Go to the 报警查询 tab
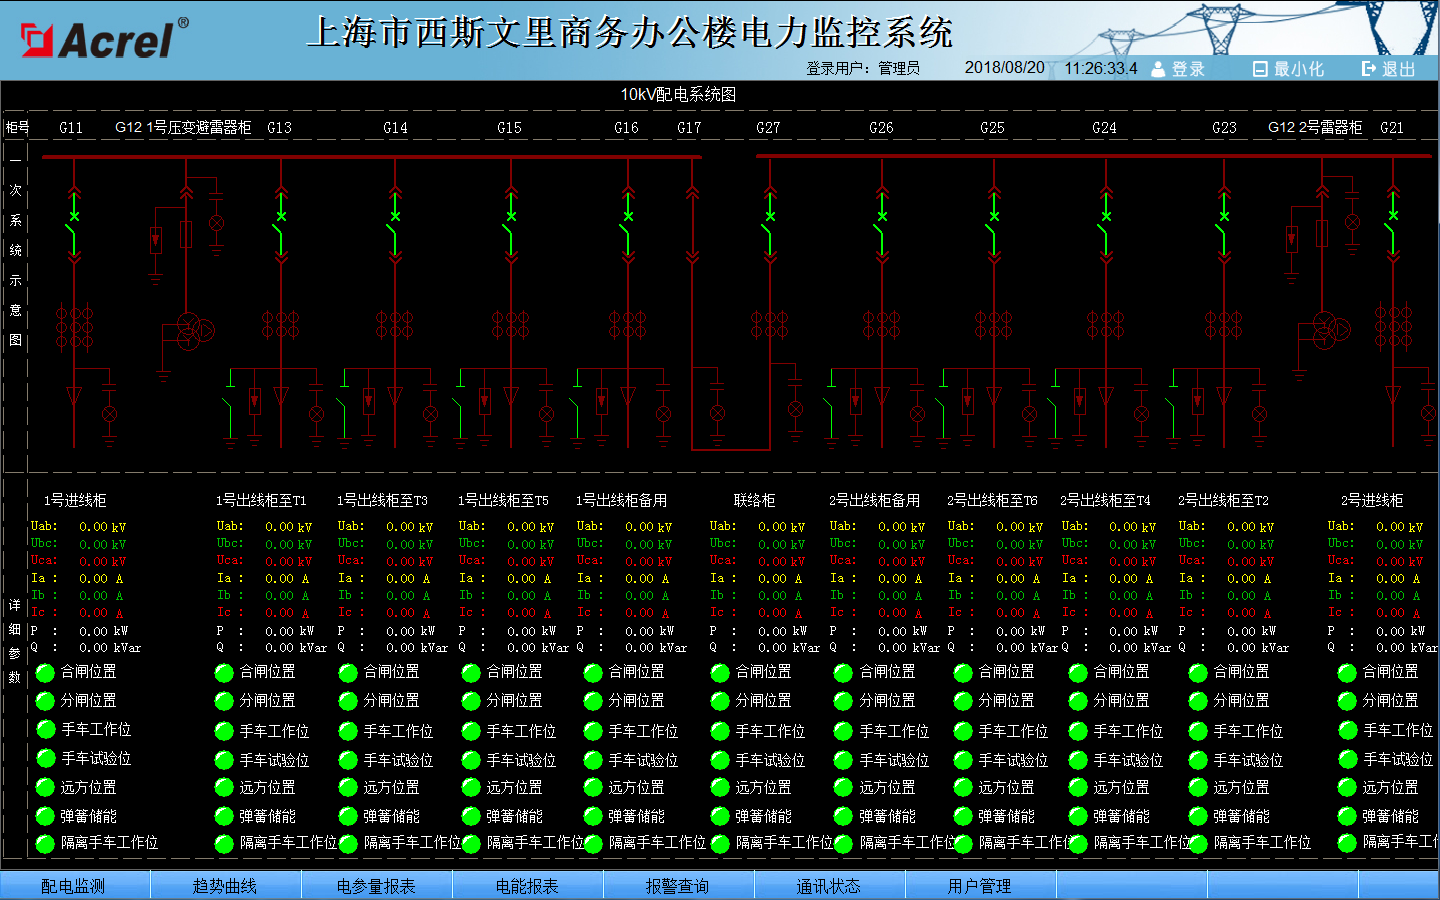1440x900 pixels. click(677, 886)
